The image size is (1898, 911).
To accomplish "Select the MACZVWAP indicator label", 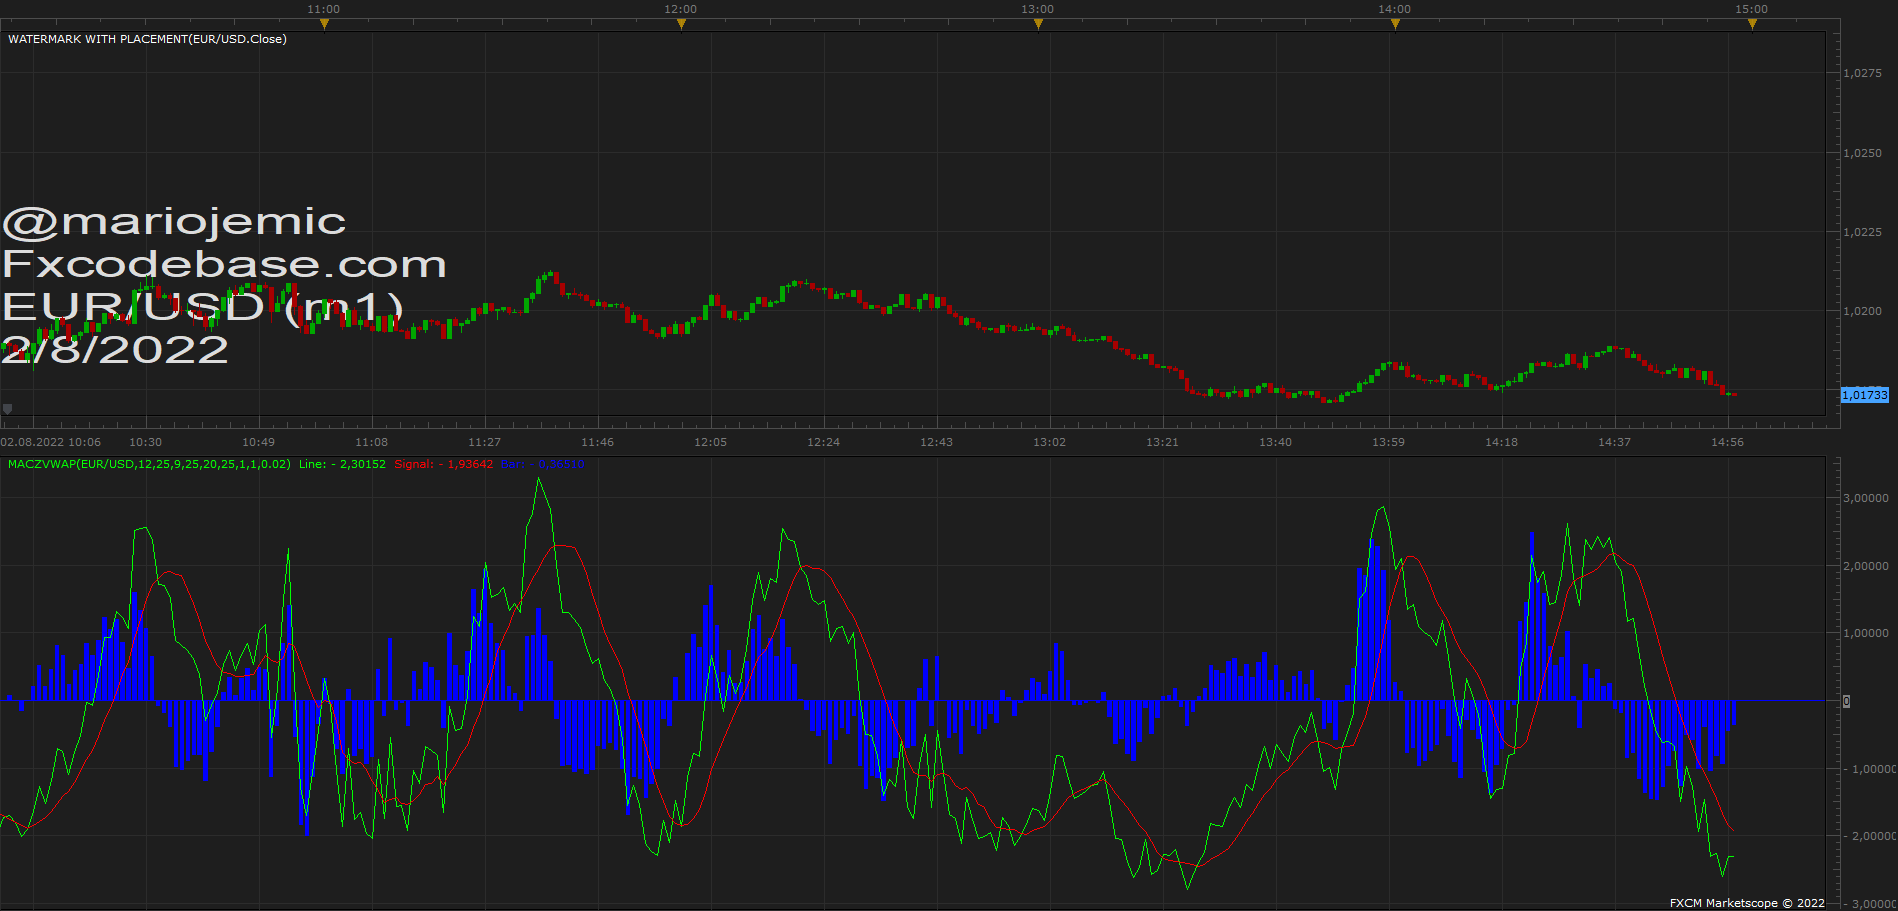I will coord(149,464).
